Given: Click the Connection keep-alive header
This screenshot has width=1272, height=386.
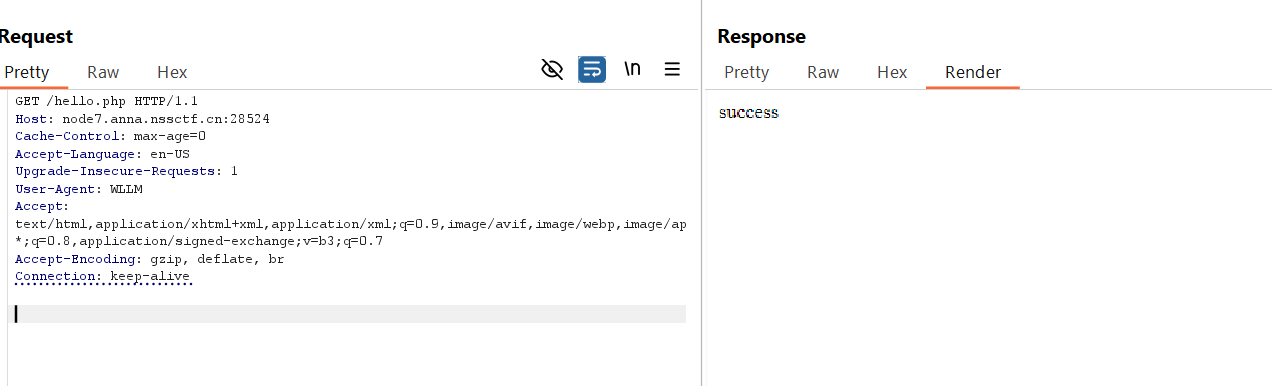Looking at the screenshot, I should coord(102,276).
